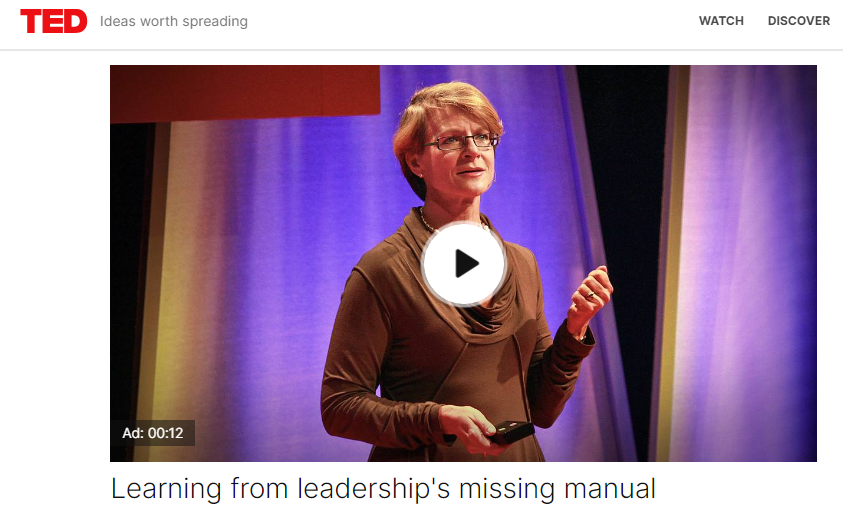Play the video with the round play button
Screen dimensions: 843x508
pyautogui.click(x=463, y=264)
